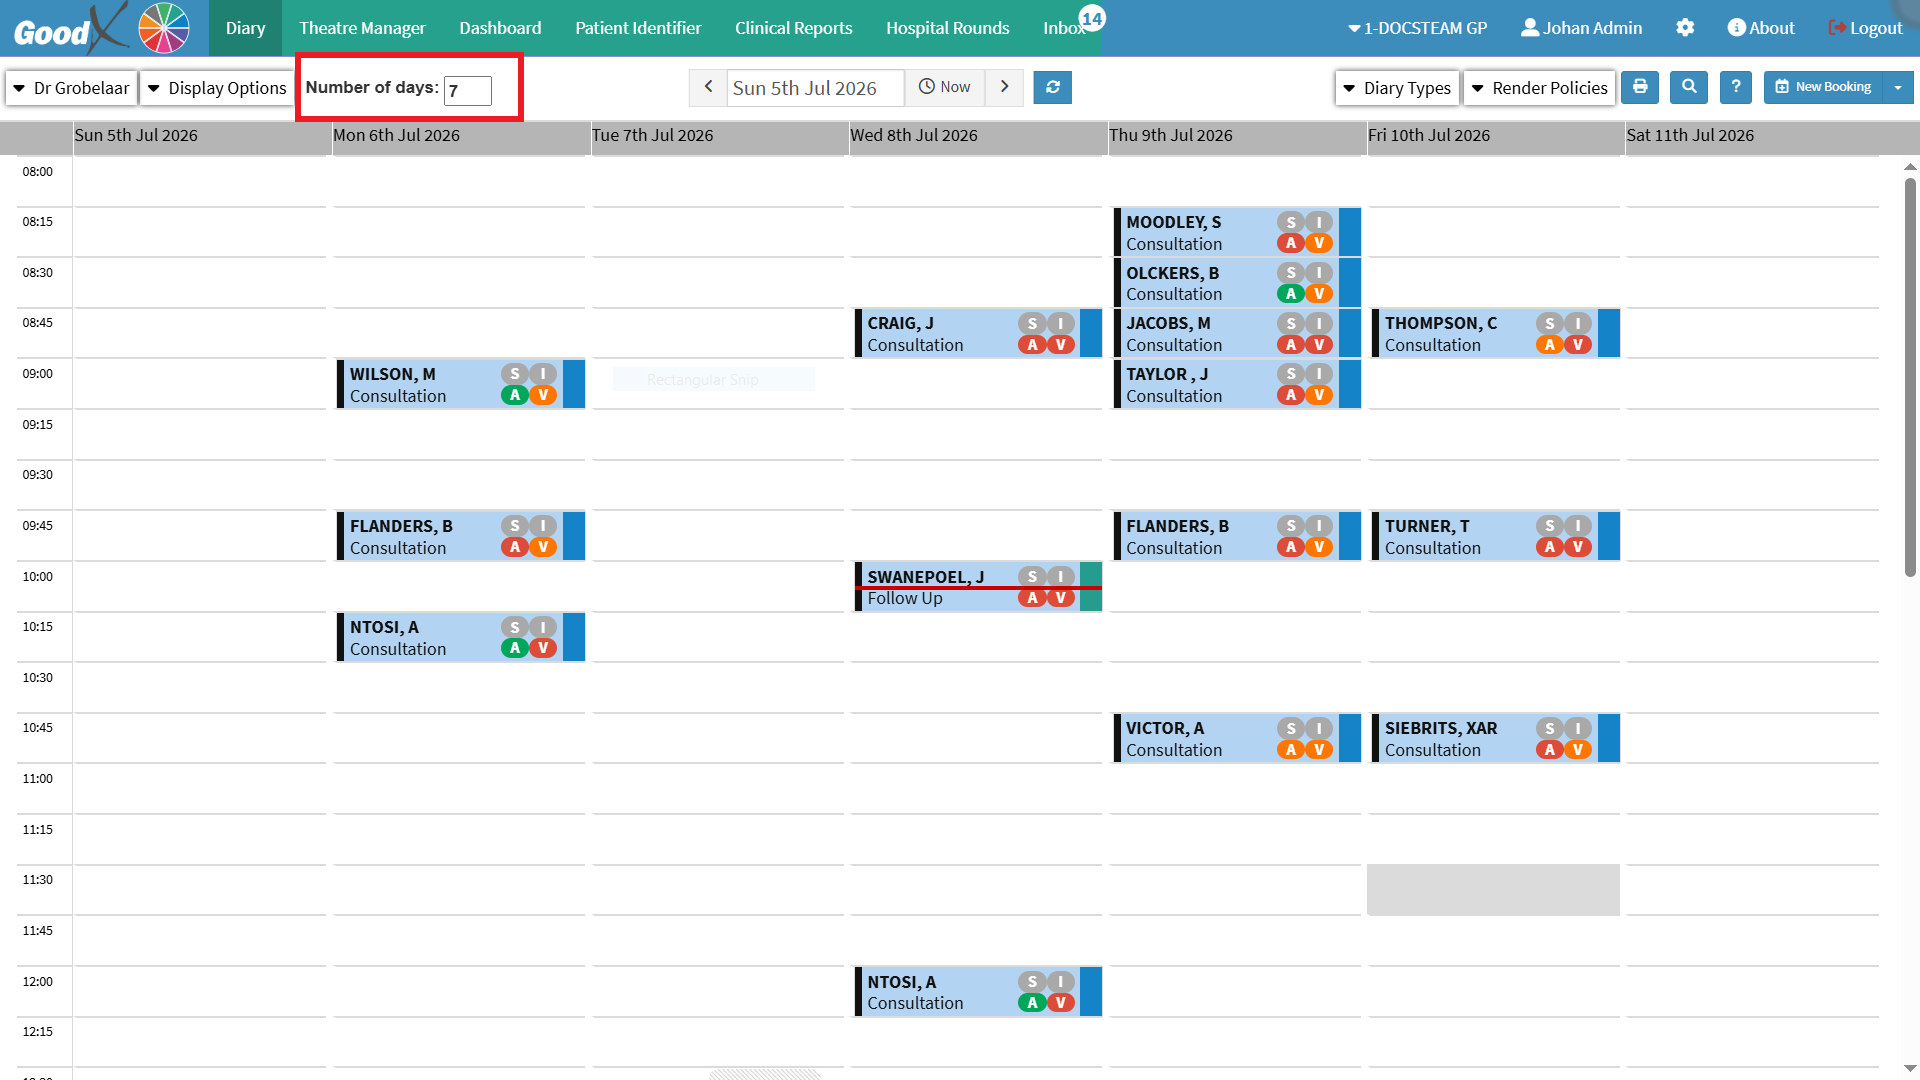This screenshot has width=1920, height=1080.
Task: Open the Johan Admin user link
Action: [x=1581, y=28]
